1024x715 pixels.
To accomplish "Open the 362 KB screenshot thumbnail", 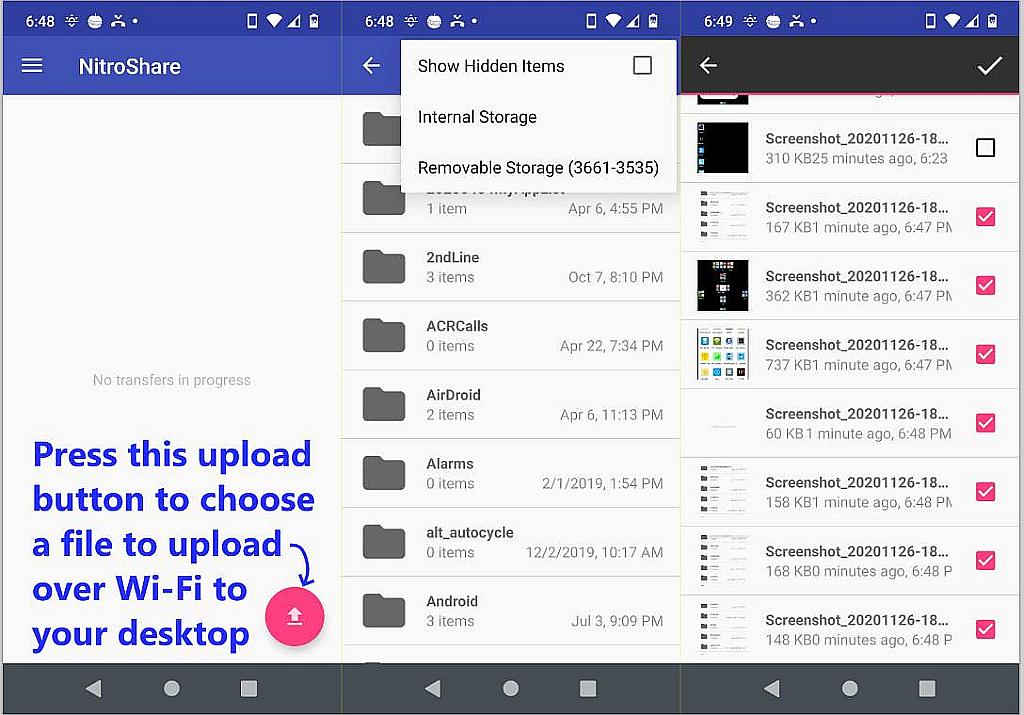I will point(722,285).
